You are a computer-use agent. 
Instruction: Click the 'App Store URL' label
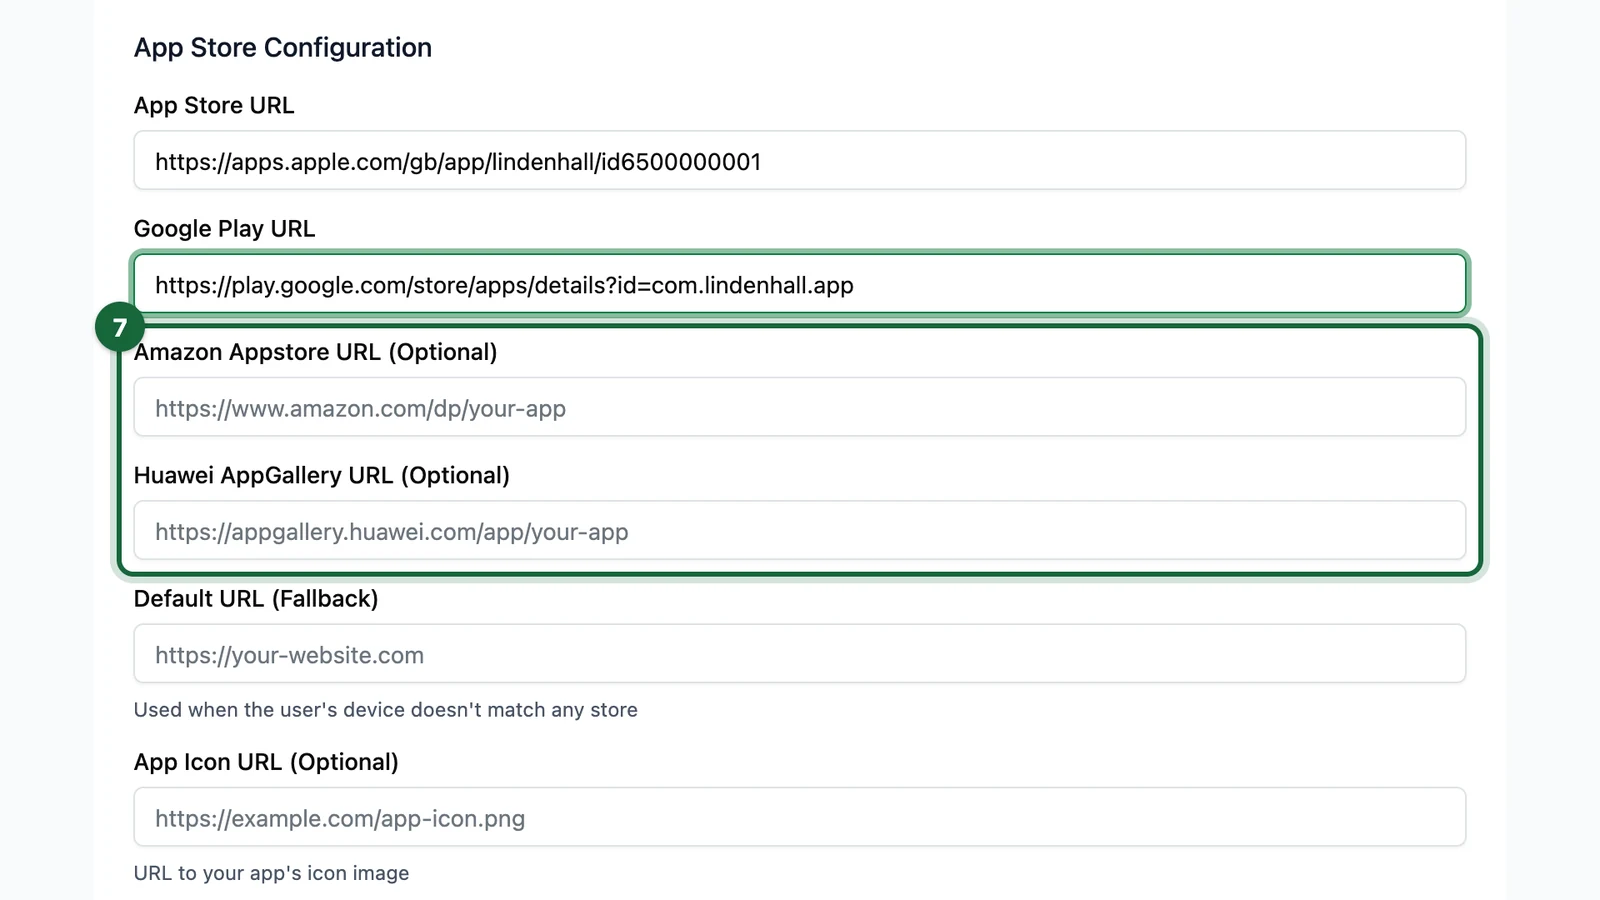(214, 105)
